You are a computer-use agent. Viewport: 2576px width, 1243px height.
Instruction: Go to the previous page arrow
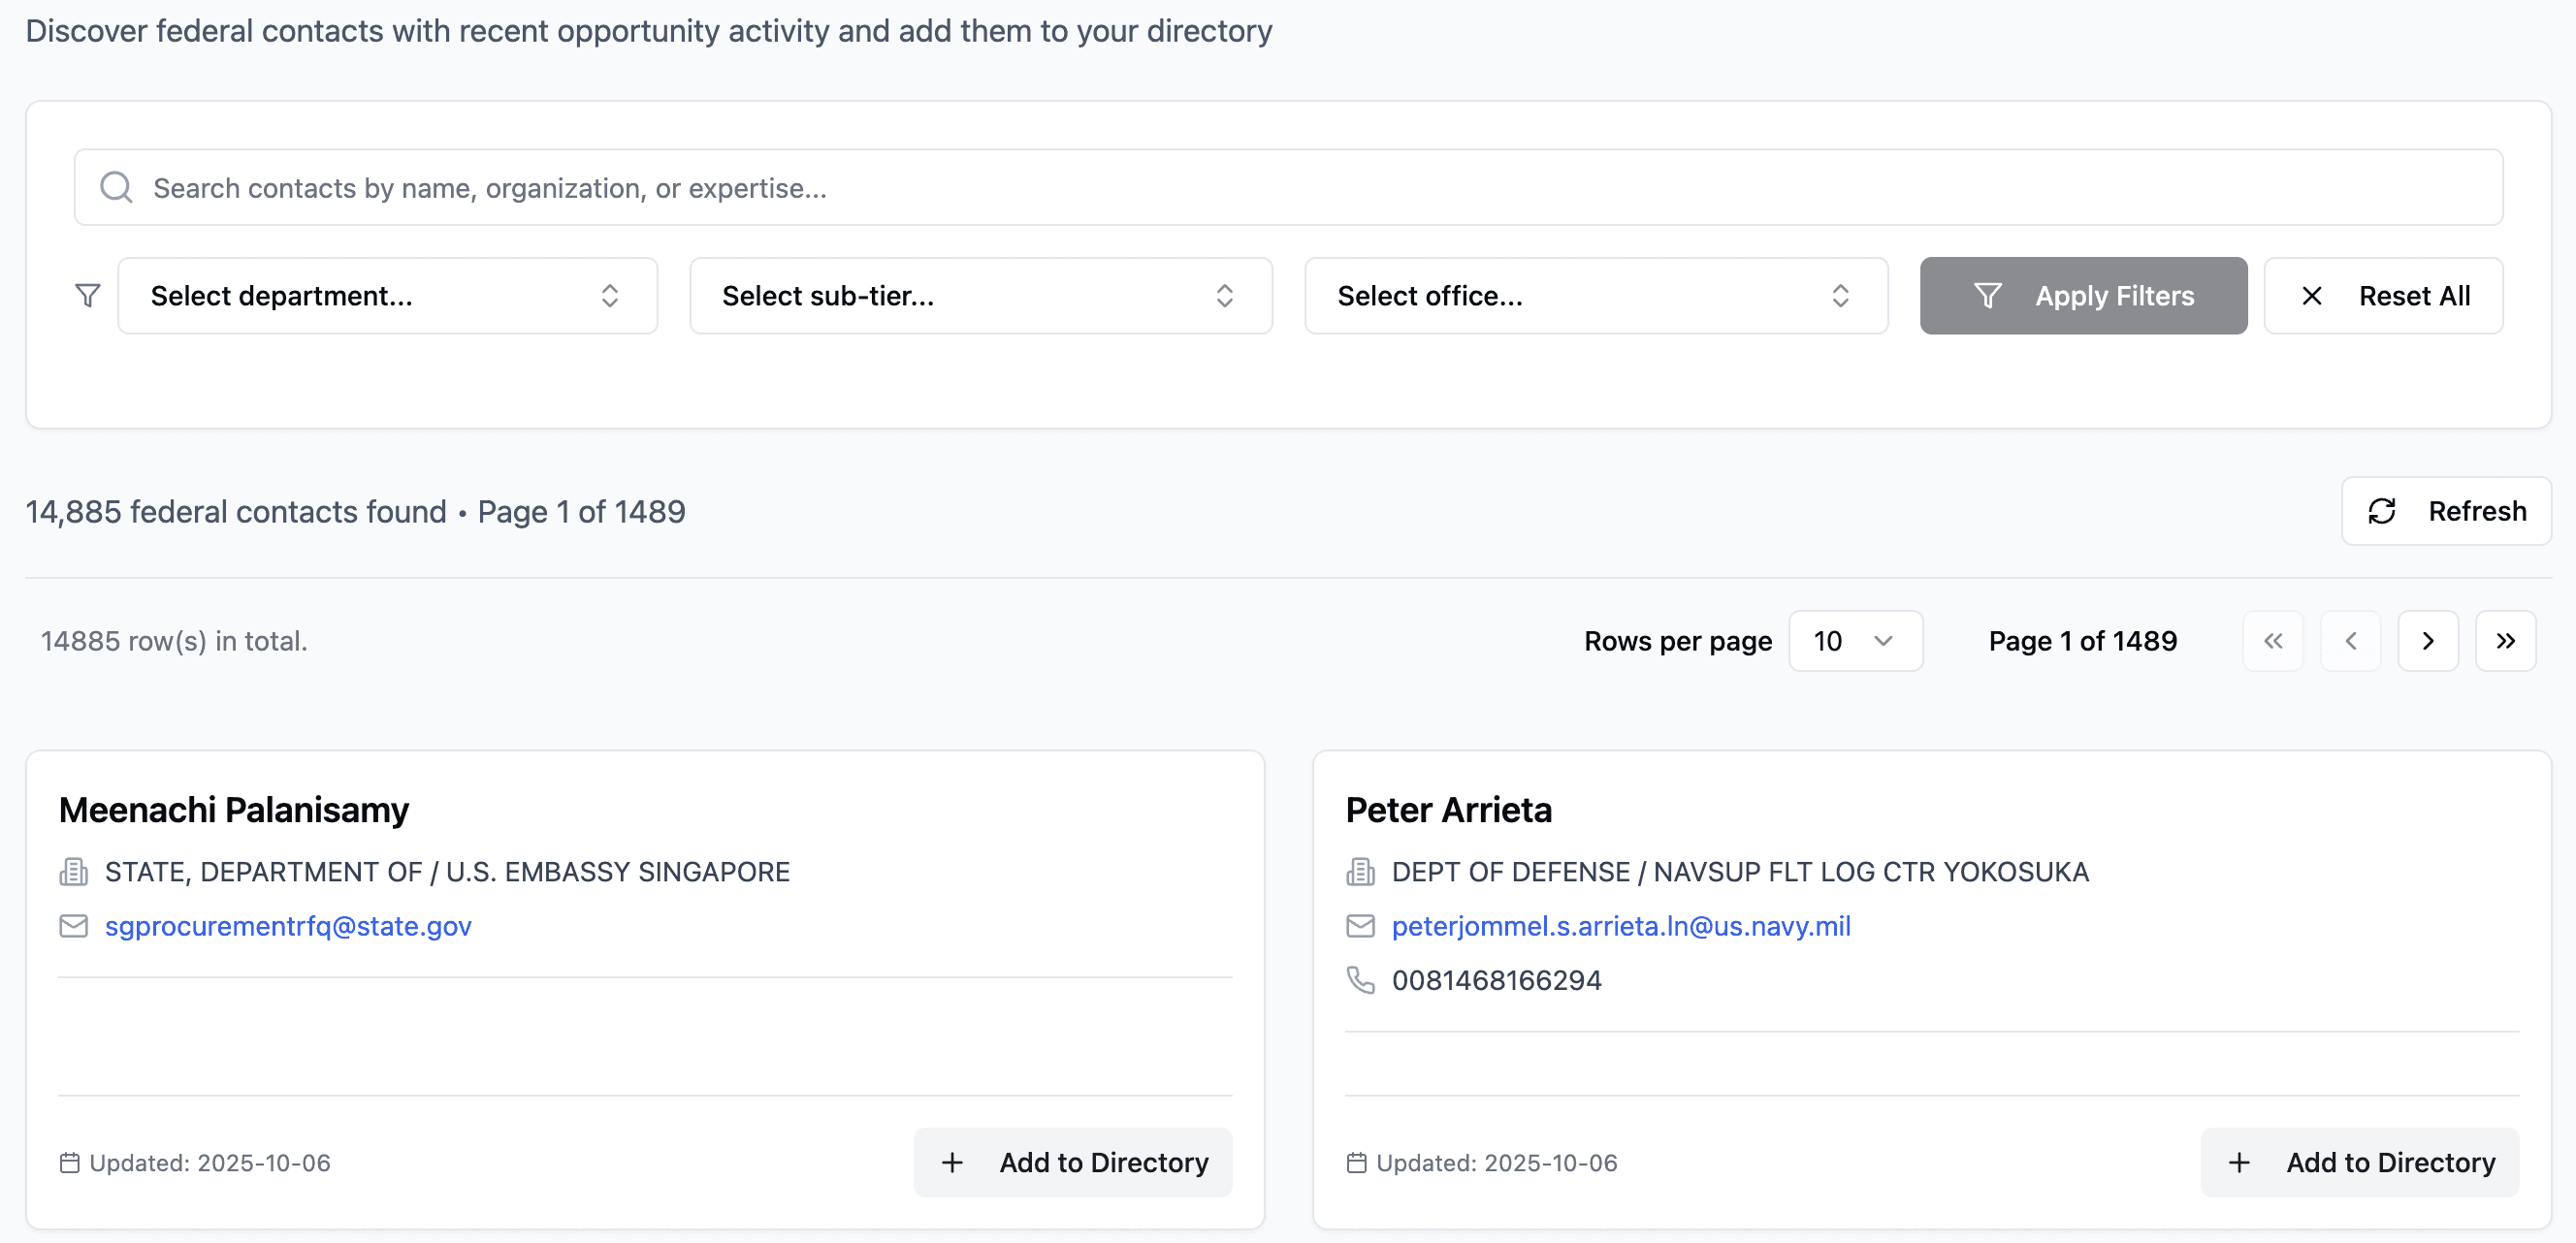pyautogui.click(x=2350, y=641)
